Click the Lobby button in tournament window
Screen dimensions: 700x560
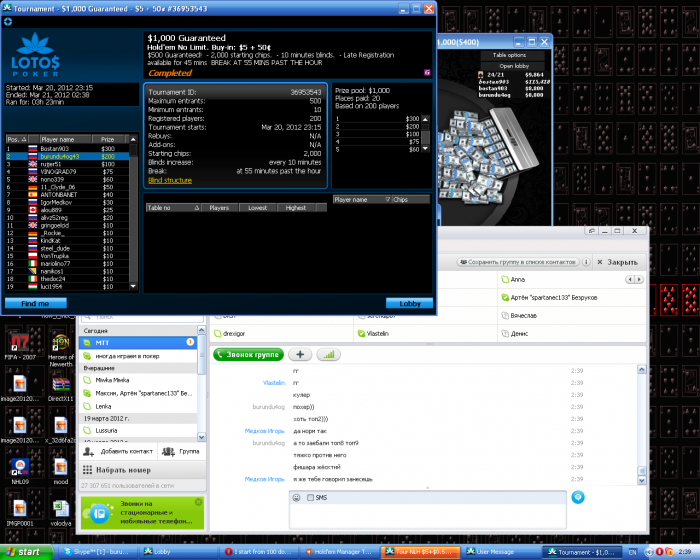pos(409,304)
